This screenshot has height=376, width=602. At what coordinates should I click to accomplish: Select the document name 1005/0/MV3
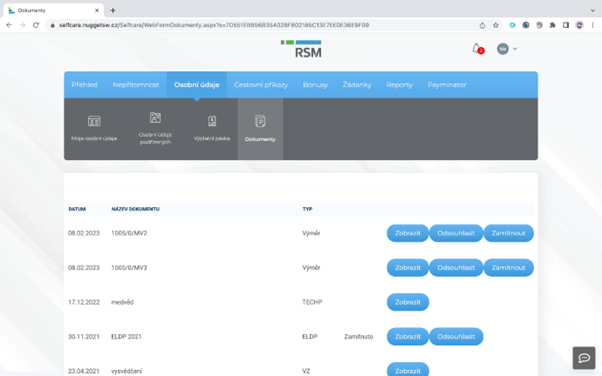(129, 268)
